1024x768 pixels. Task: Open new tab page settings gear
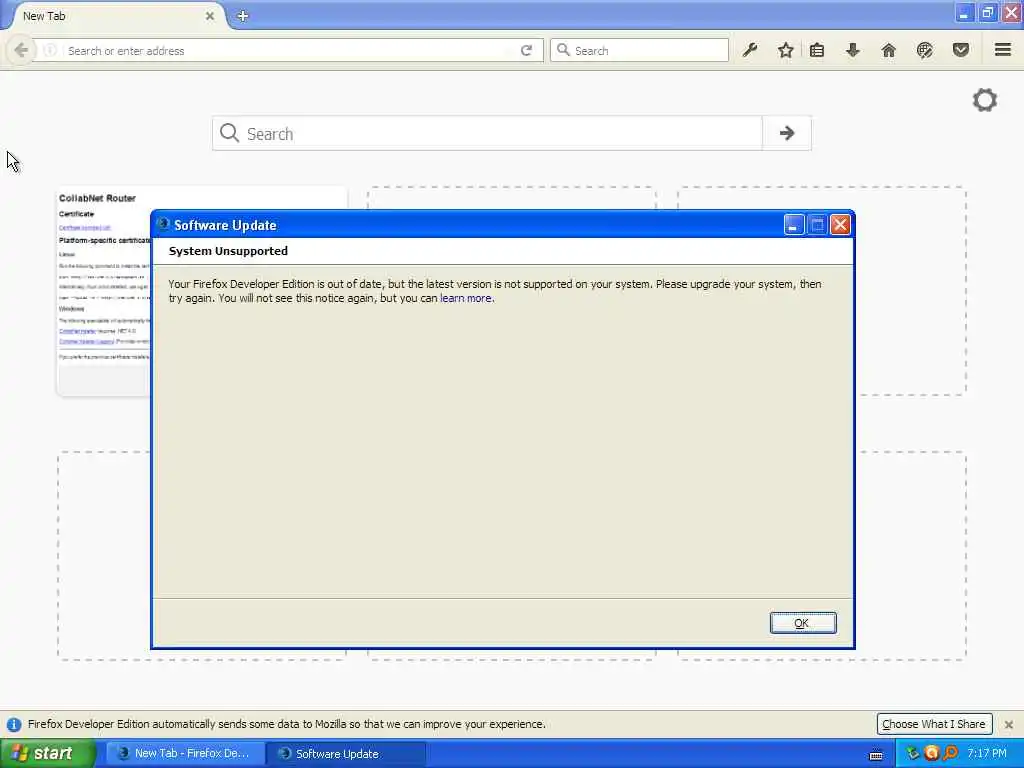coord(985,100)
